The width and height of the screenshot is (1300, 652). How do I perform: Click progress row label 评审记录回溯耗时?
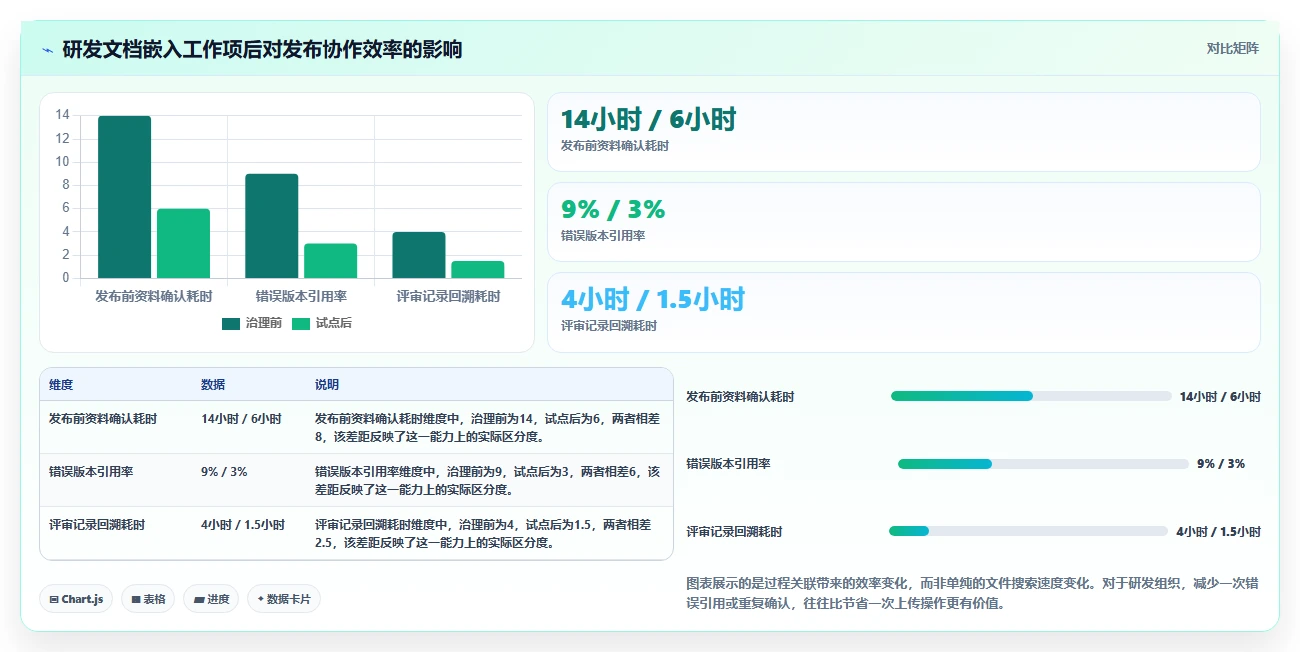(734, 532)
